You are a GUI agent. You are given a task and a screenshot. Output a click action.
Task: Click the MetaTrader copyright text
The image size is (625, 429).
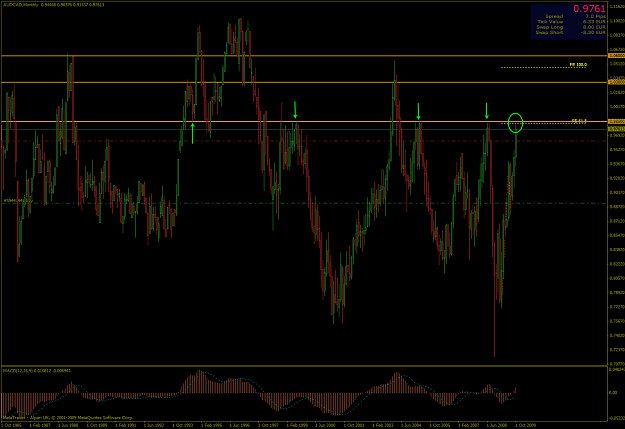point(68,418)
